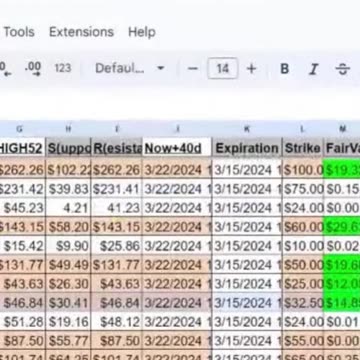Viewport: 360px width, 360px height.
Task: Toggle bold formatting
Action: 284,69
